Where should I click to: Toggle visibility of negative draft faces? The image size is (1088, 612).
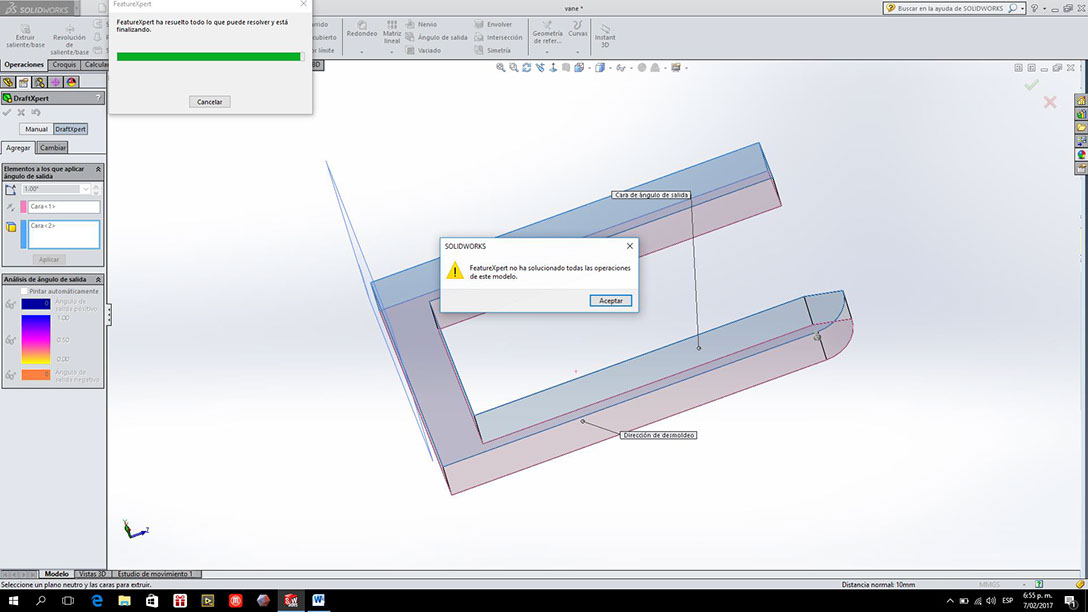10,375
